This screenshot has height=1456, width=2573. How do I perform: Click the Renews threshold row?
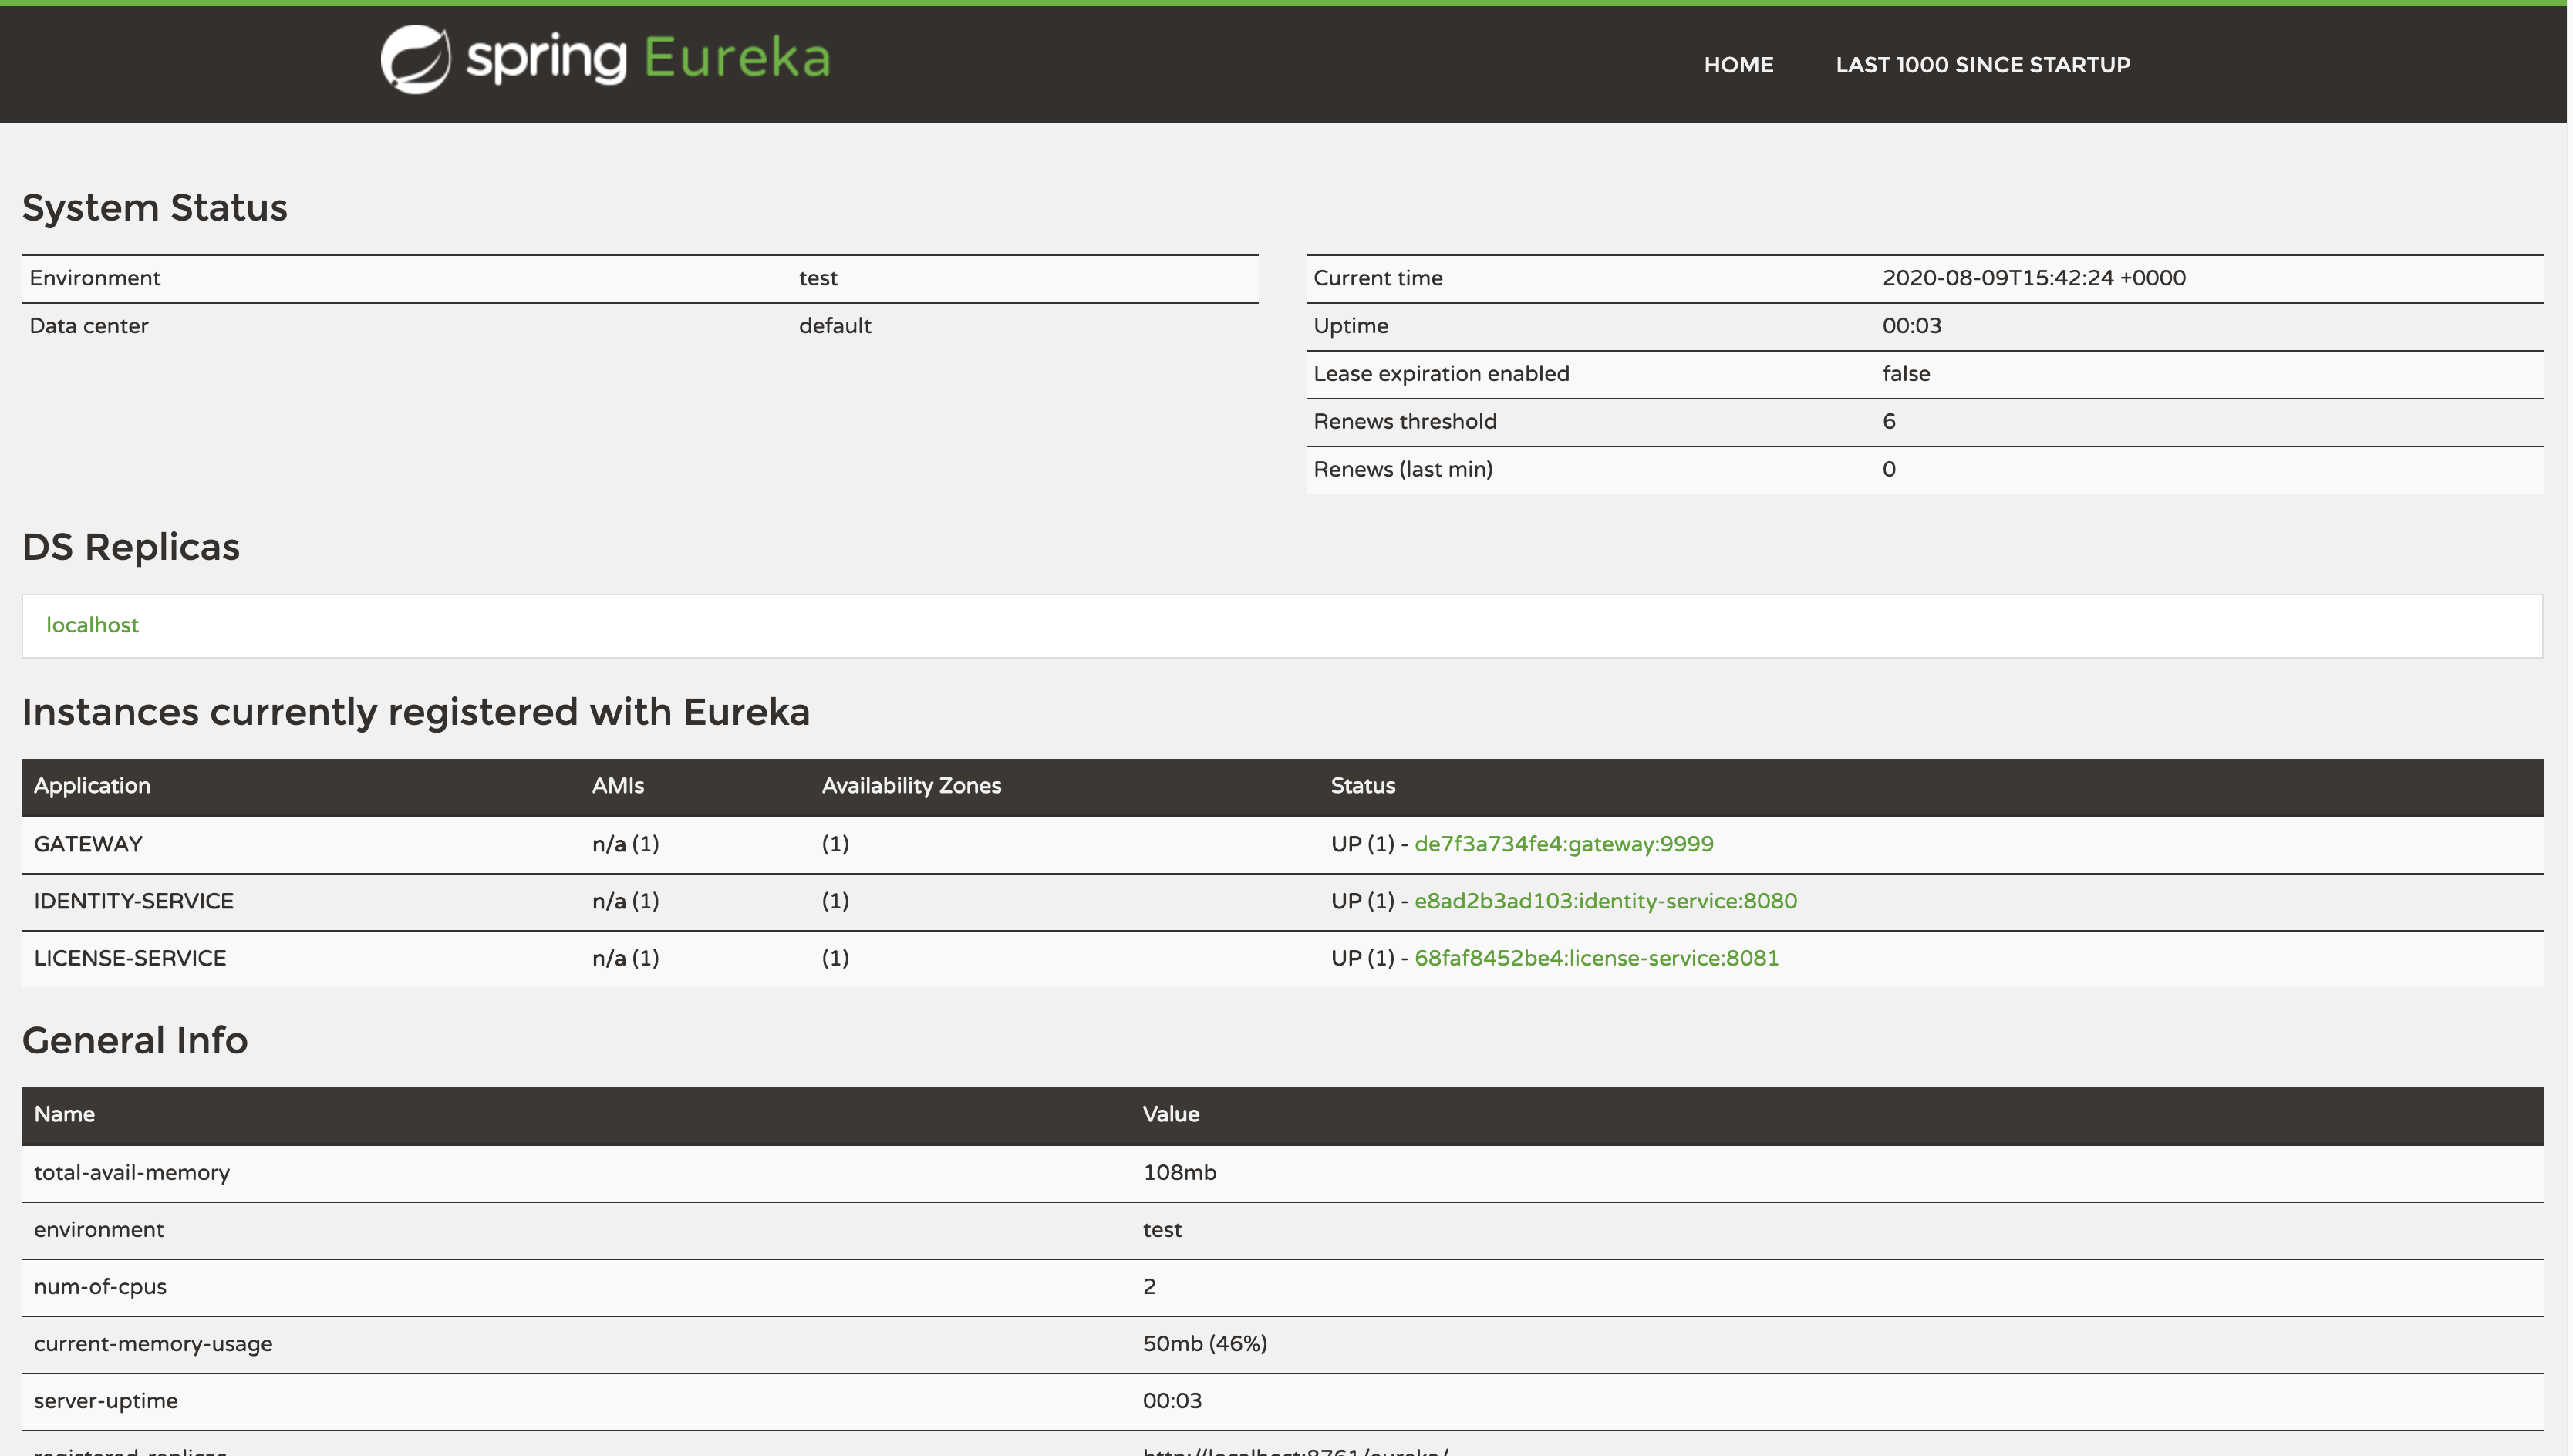[x=1404, y=422]
